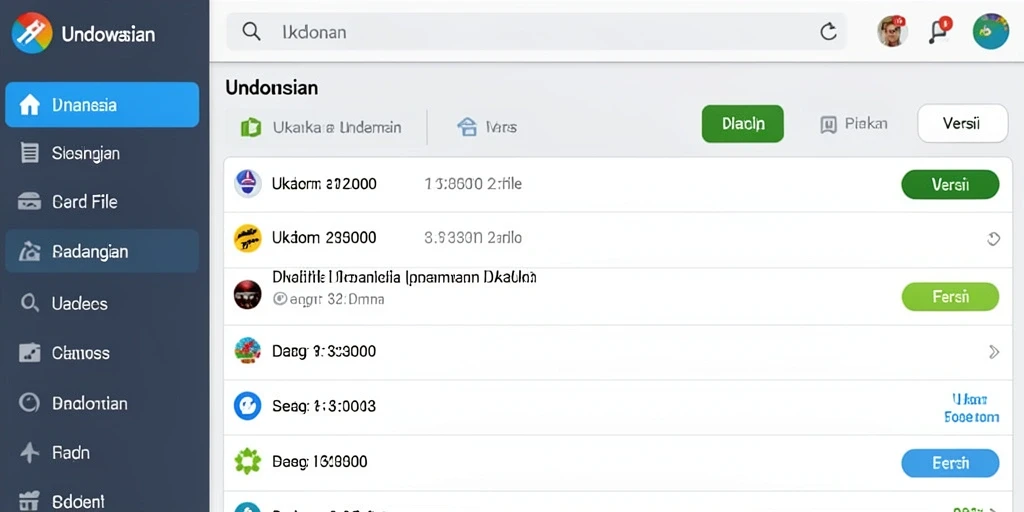This screenshot has width=1024, height=512.
Task: Click the yellow Ukdom 299000 row icon
Action: tap(248, 238)
